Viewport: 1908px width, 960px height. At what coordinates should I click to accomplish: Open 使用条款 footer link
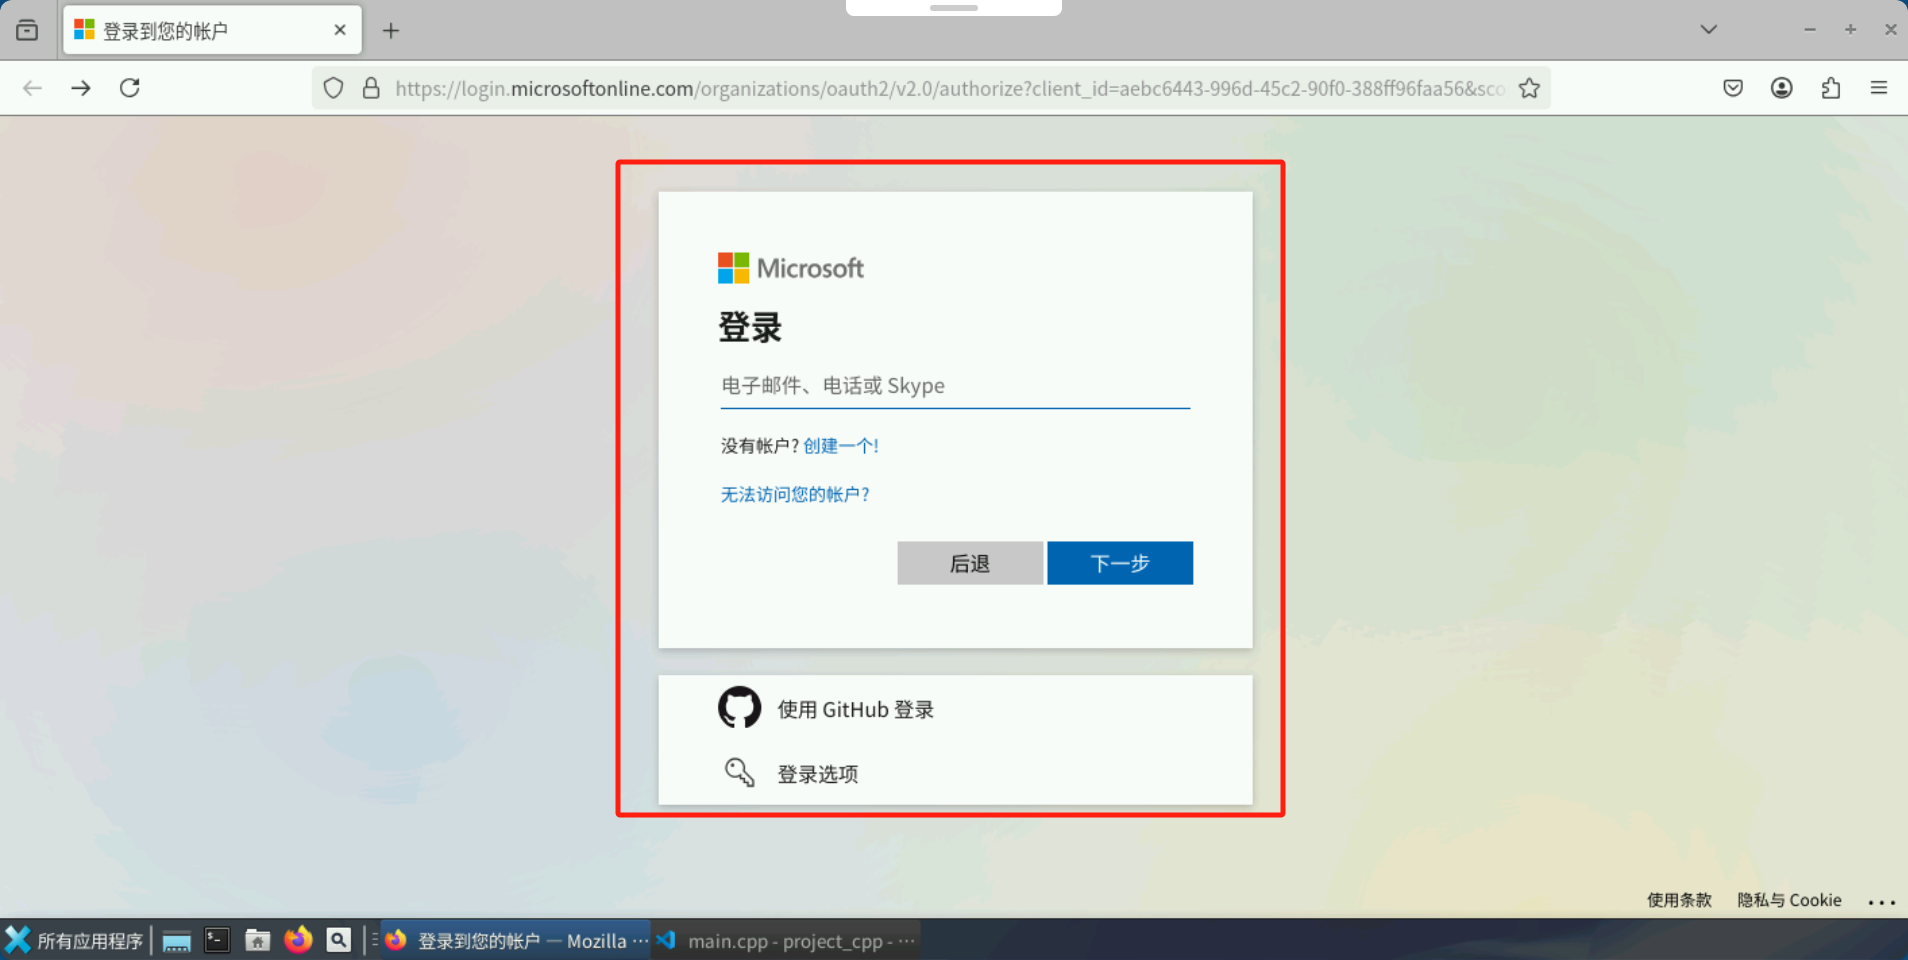(x=1679, y=900)
